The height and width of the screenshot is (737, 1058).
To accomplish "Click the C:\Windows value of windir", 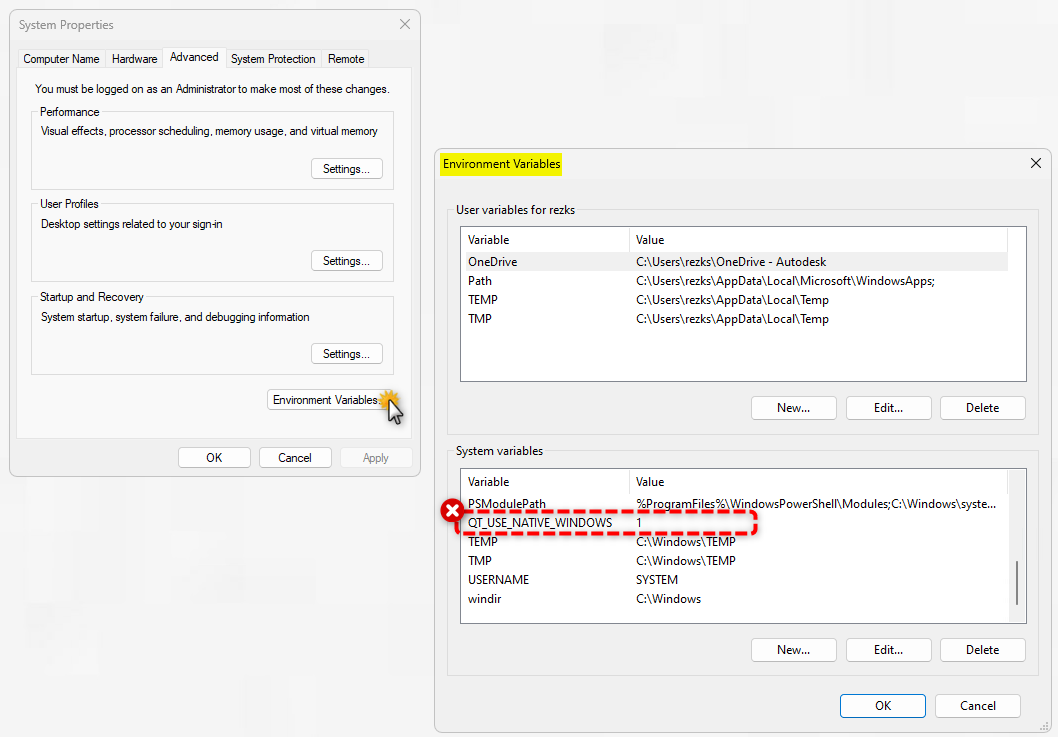I will click(x=669, y=599).
